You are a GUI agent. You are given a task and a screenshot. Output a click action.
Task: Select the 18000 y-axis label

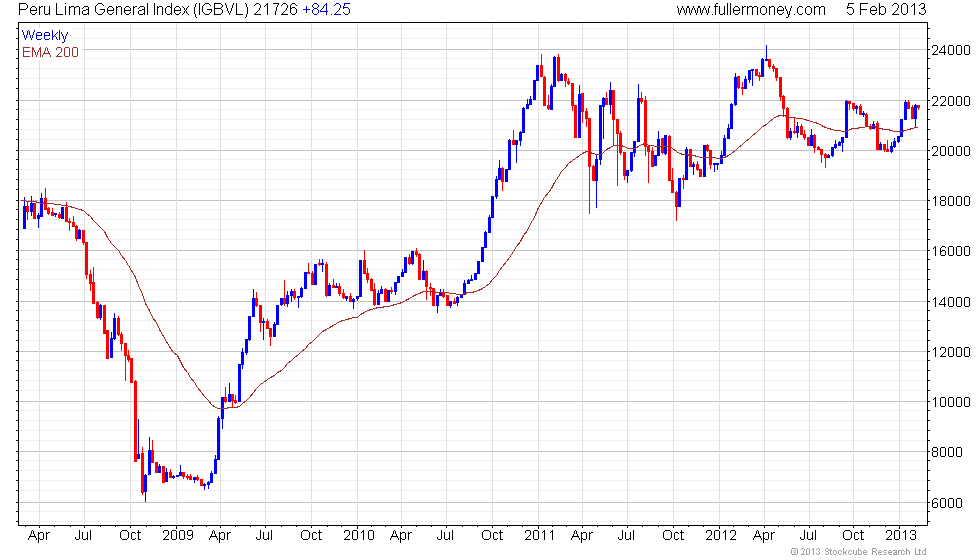951,201
